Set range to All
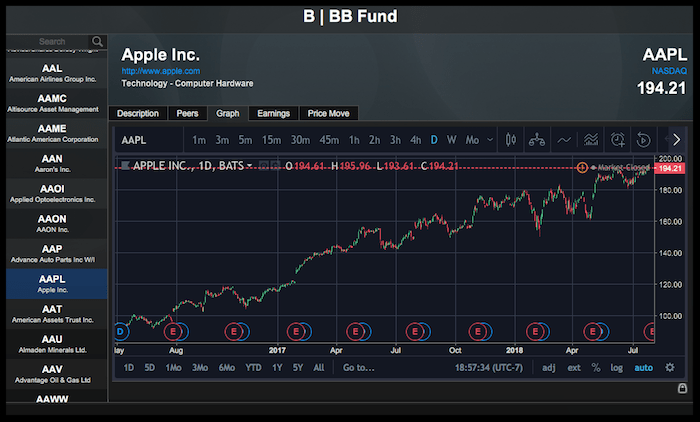Viewport: 700px width, 422px height. coord(319,368)
